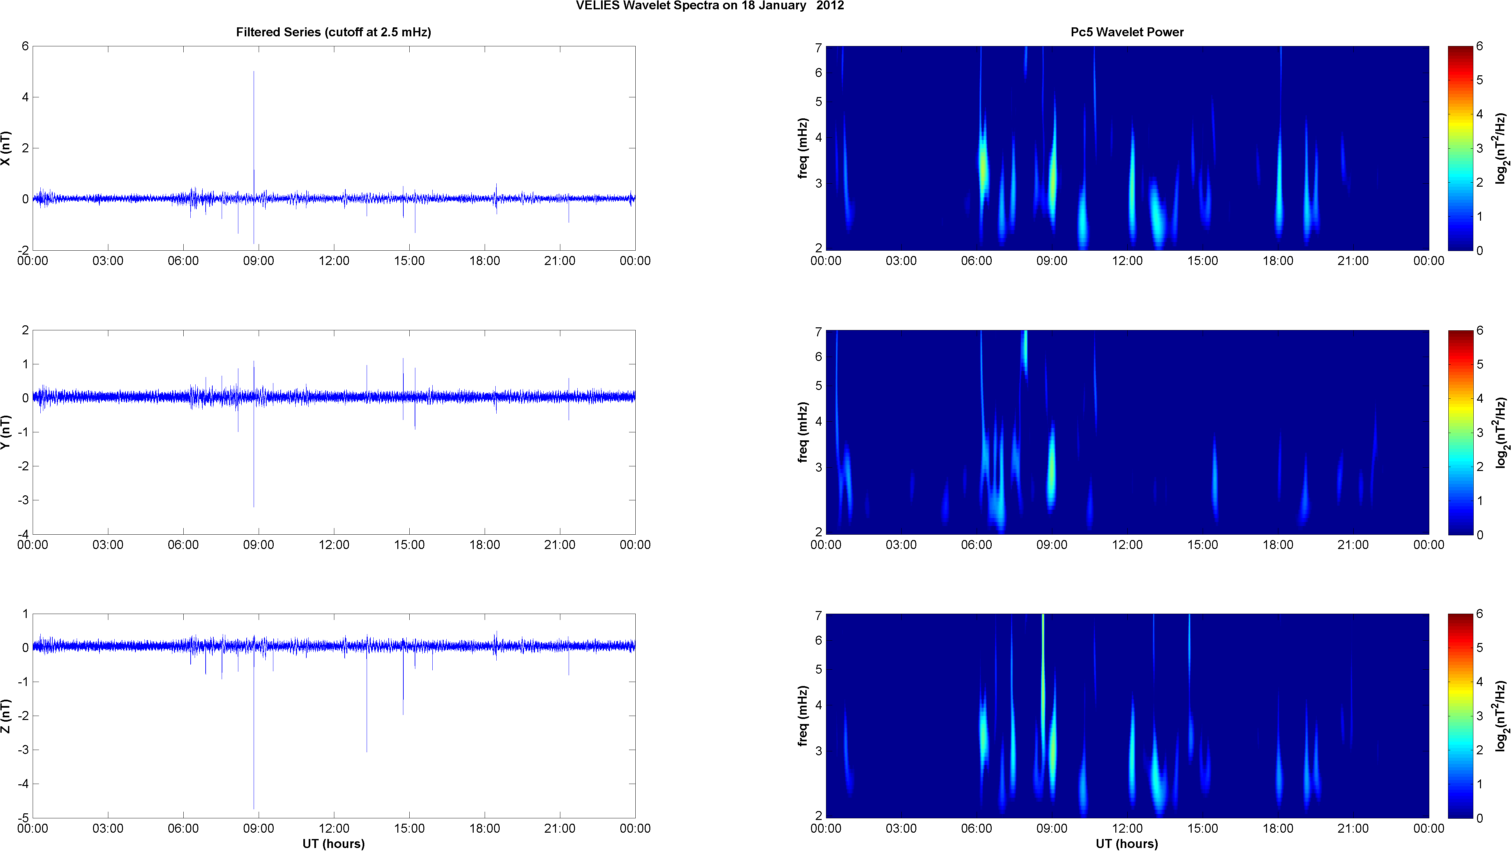Click the "7" frequency tick of X wavelet spectrum

tap(818, 48)
